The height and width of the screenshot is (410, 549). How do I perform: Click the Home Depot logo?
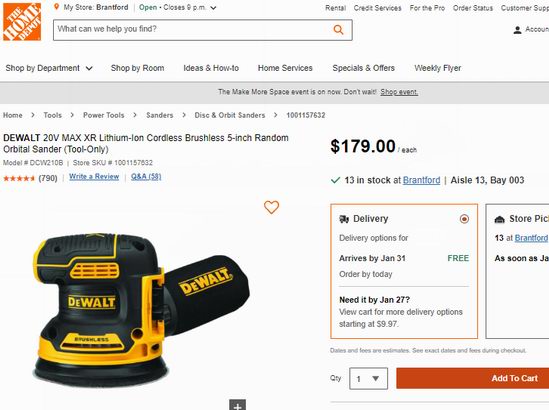[x=22, y=22]
